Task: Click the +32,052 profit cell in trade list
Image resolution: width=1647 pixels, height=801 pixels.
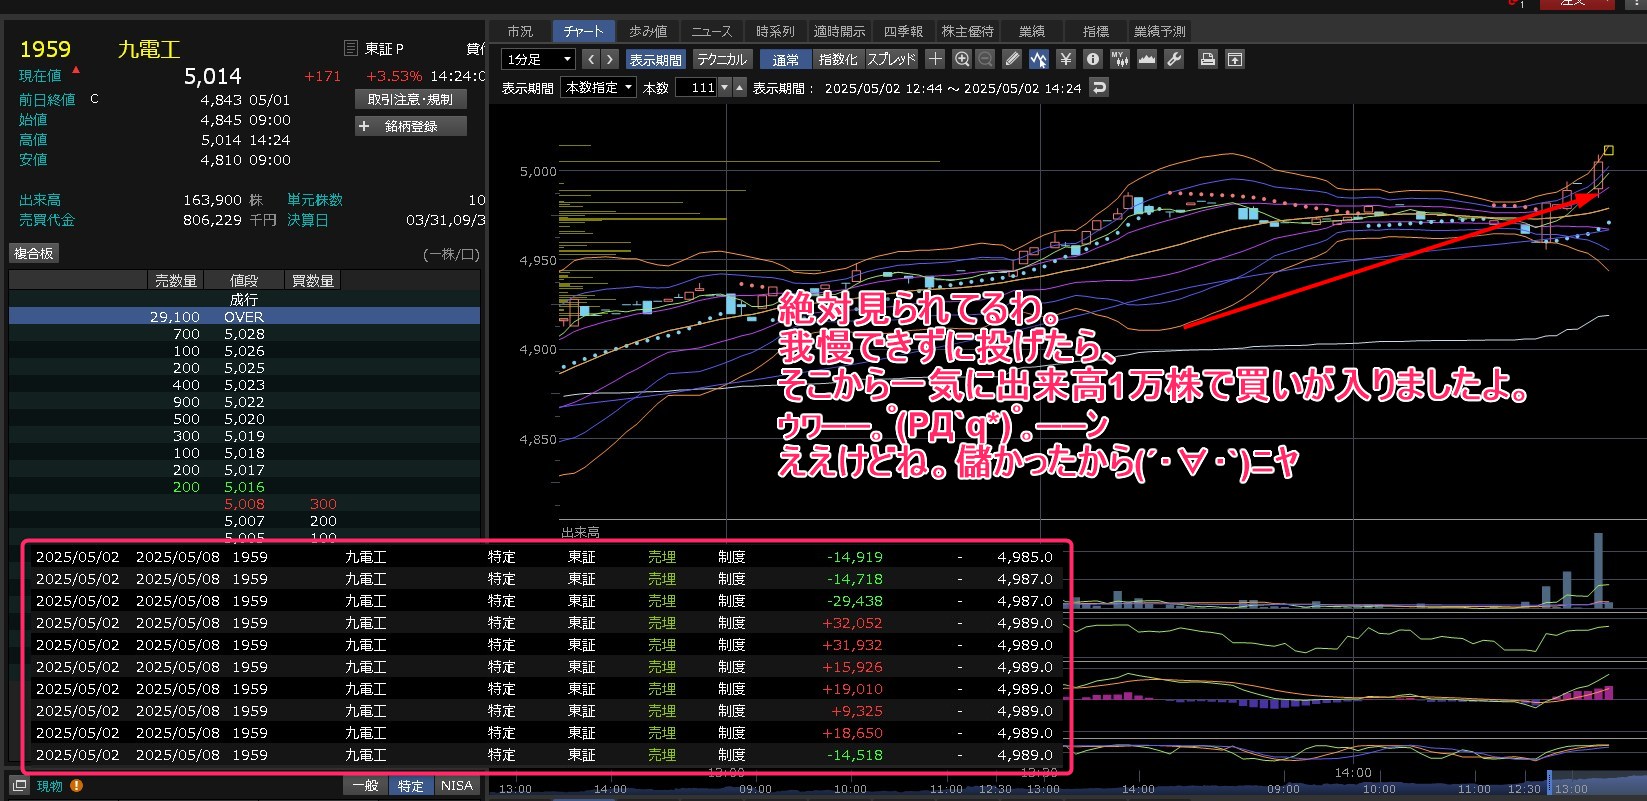Action: (x=852, y=623)
